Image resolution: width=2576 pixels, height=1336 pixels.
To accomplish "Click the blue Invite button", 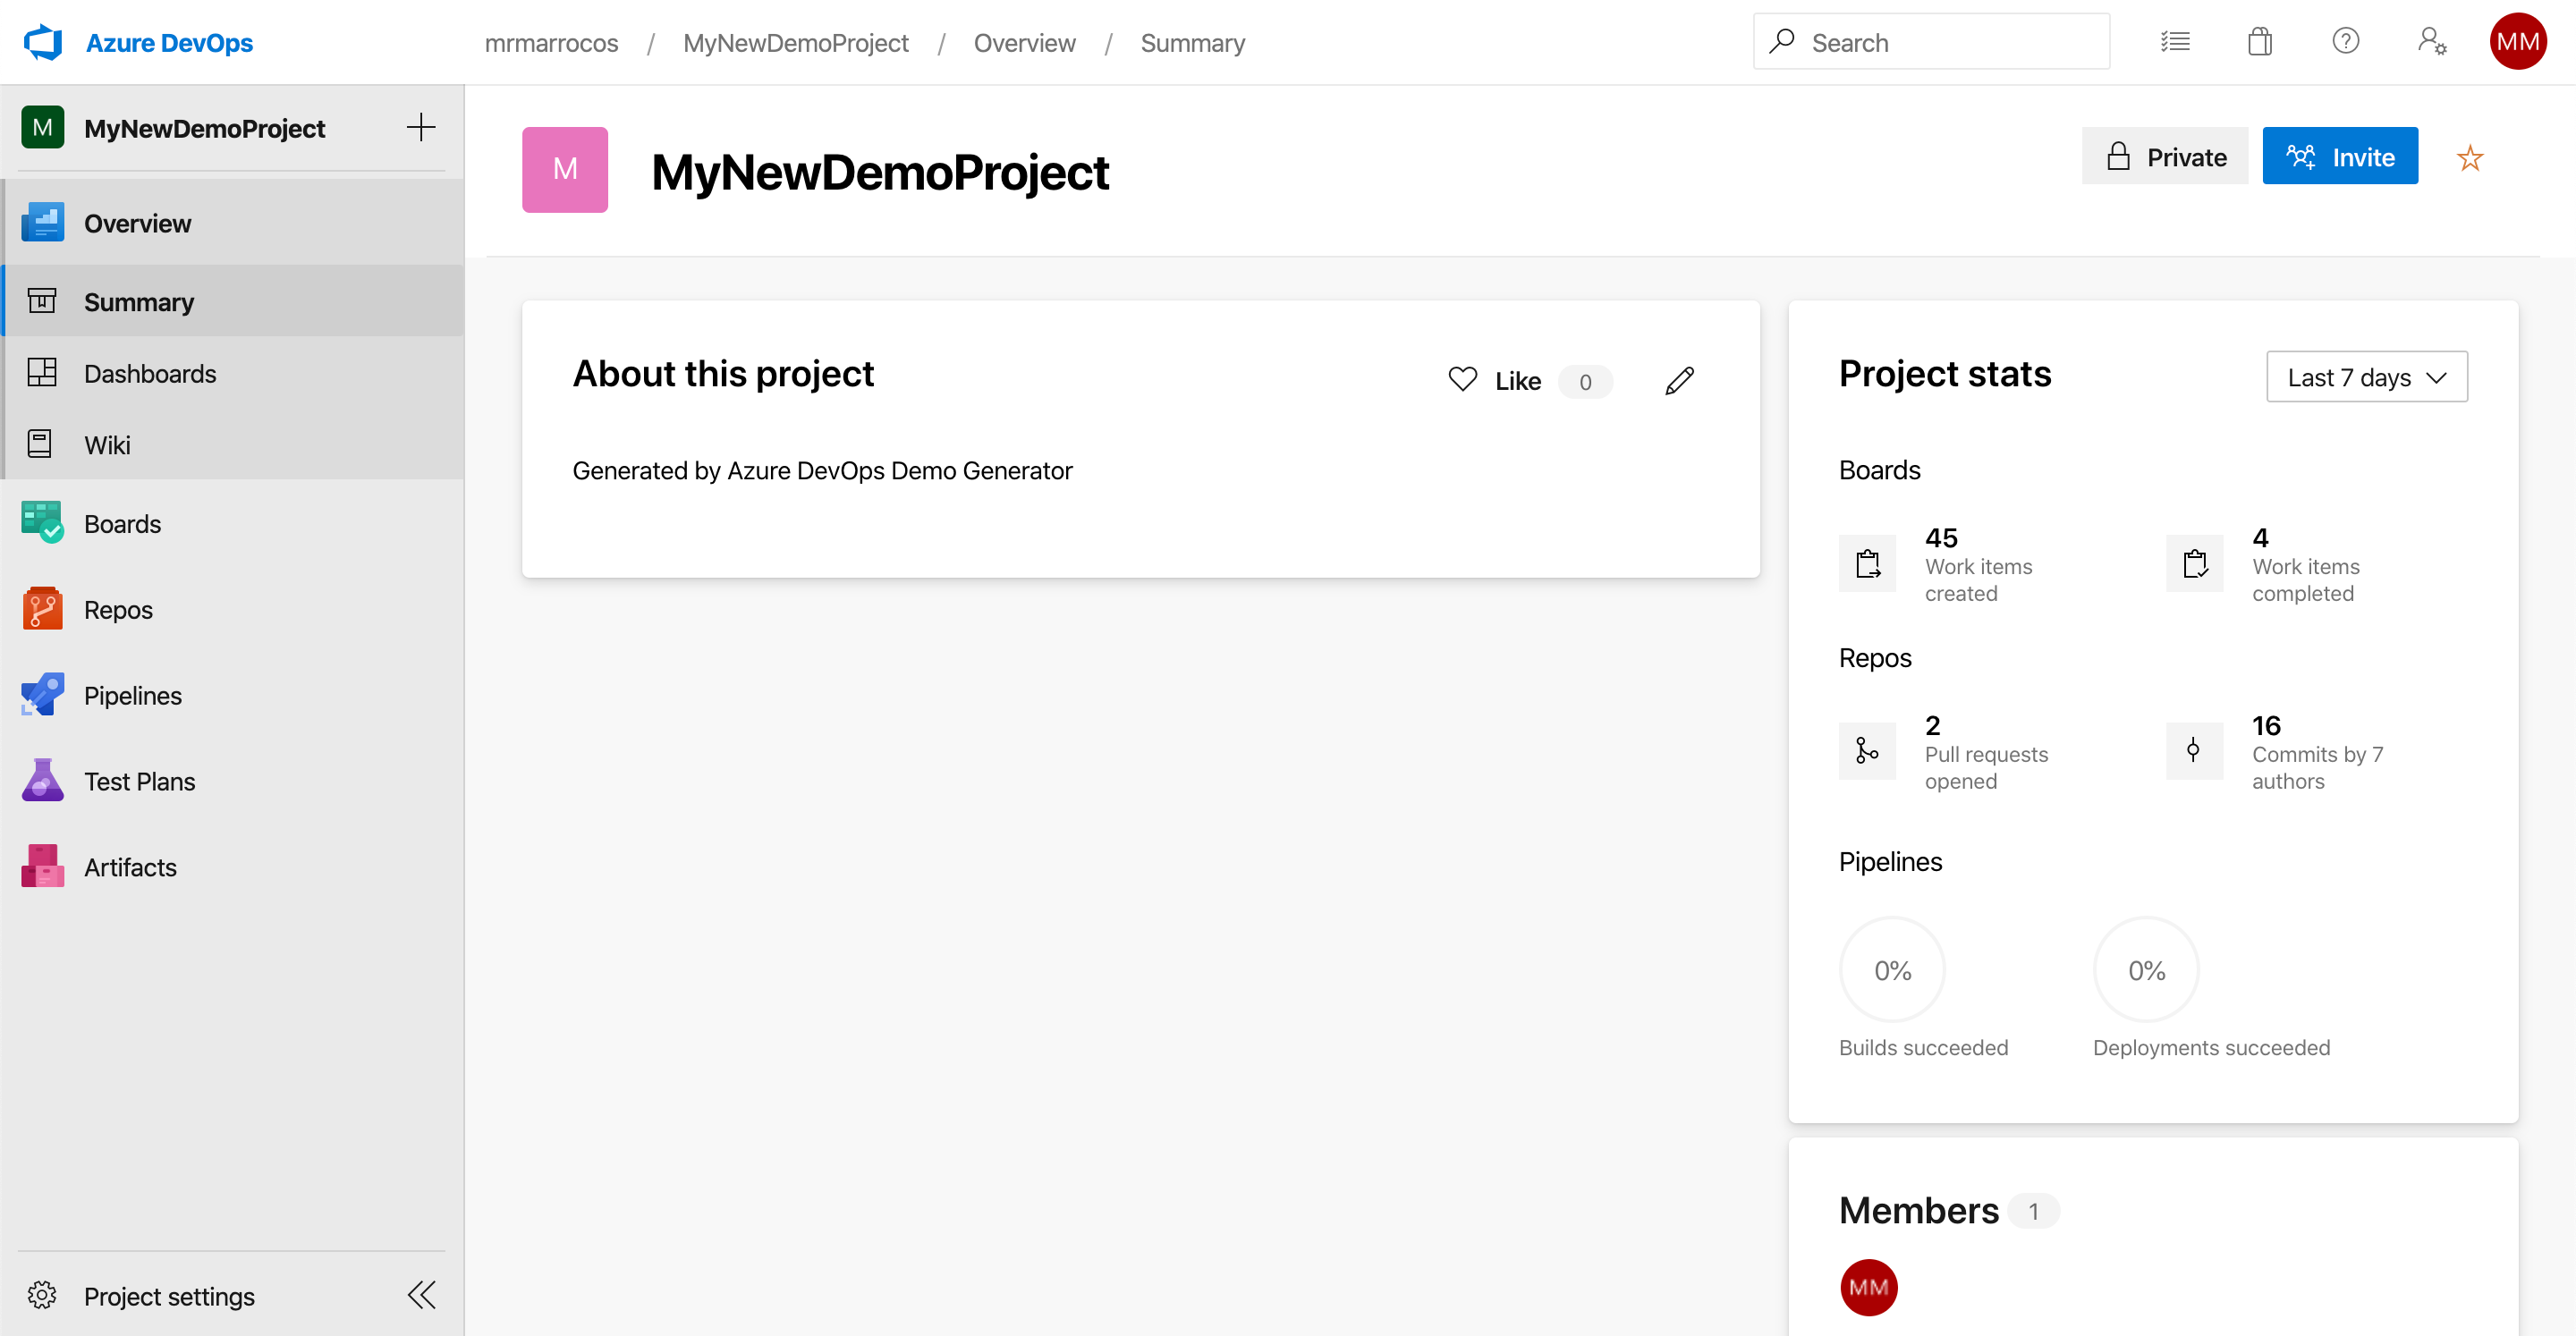I will pos(2339,156).
